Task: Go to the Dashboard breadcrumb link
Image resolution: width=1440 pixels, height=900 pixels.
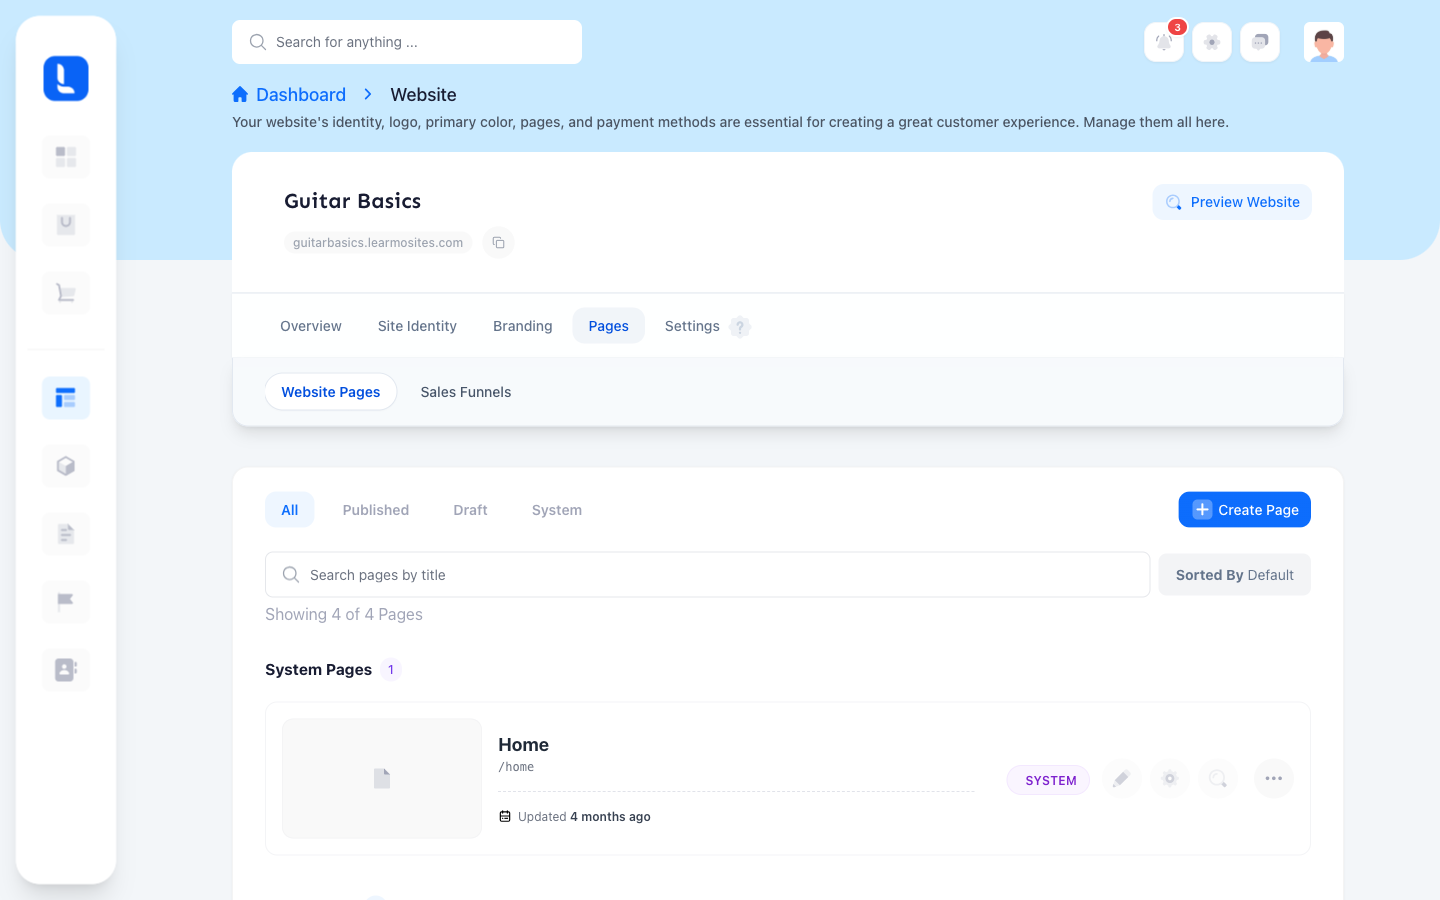Action: point(289,94)
